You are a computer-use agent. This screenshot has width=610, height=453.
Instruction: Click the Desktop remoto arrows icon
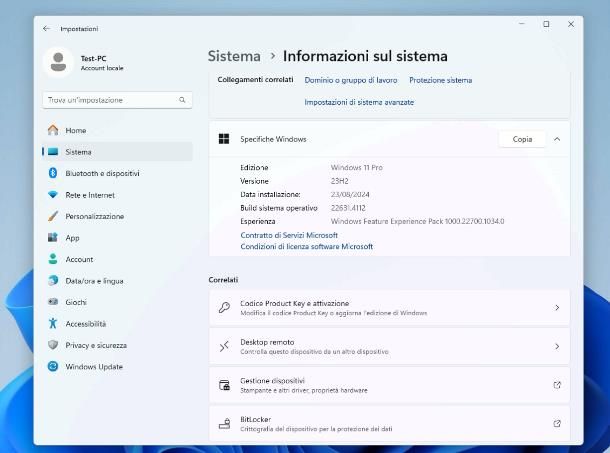pyautogui.click(x=224, y=346)
